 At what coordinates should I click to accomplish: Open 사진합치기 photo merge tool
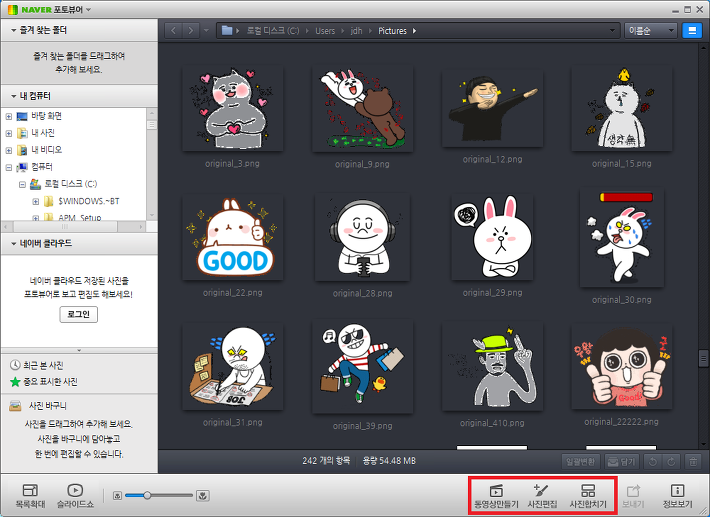point(588,496)
